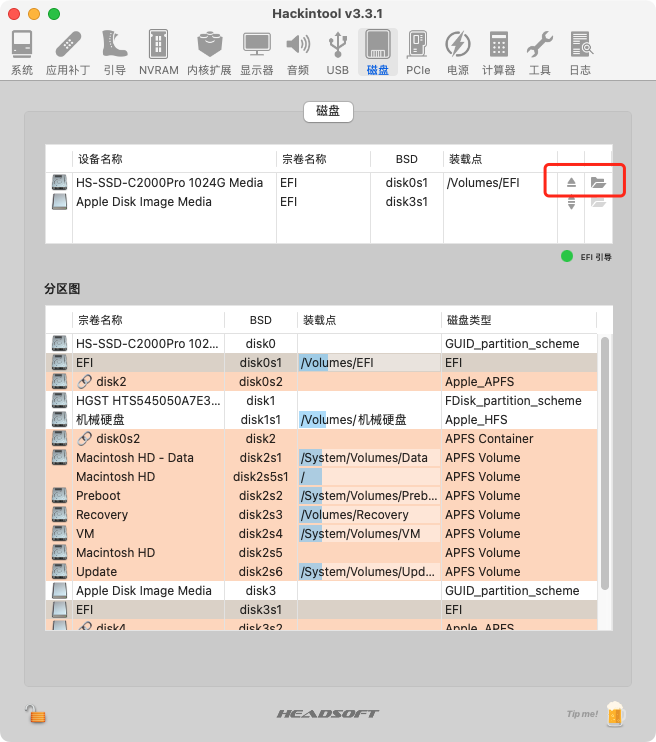Select the disk2 APFS Container row
Screen dimensions: 656x742
[x=322, y=439]
